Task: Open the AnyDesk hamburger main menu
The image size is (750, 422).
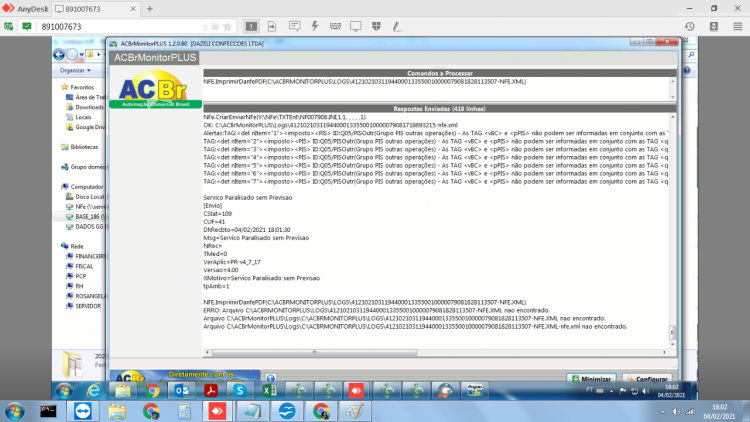Action: pyautogui.click(x=738, y=26)
